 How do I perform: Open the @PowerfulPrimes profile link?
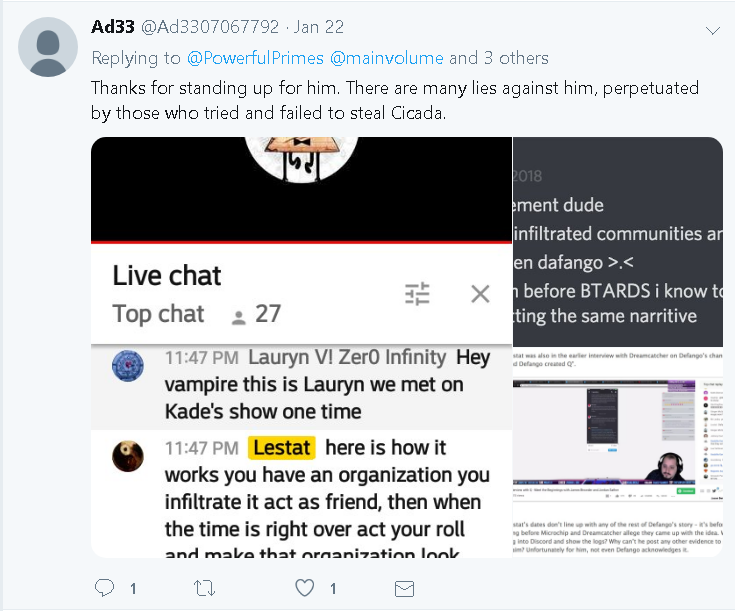pyautogui.click(x=255, y=58)
